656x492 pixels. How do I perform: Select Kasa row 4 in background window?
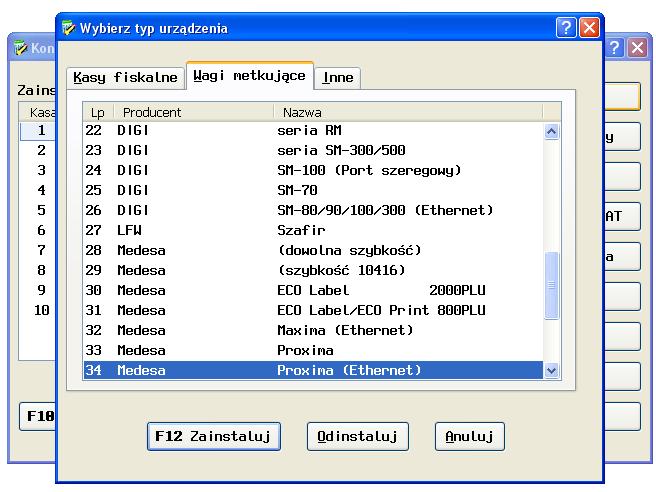pyautogui.click(x=38, y=190)
